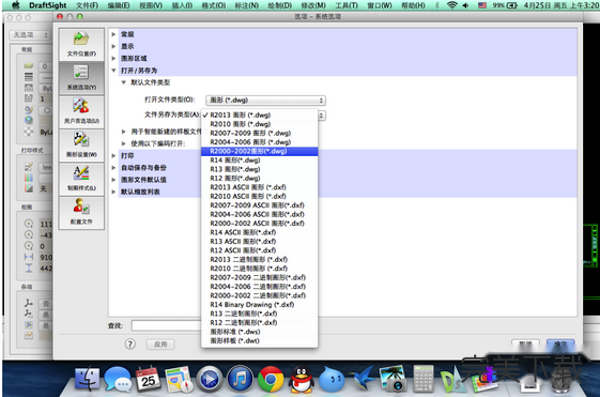
Task: Open the 帮助(H) menu
Action: pos(413,5)
